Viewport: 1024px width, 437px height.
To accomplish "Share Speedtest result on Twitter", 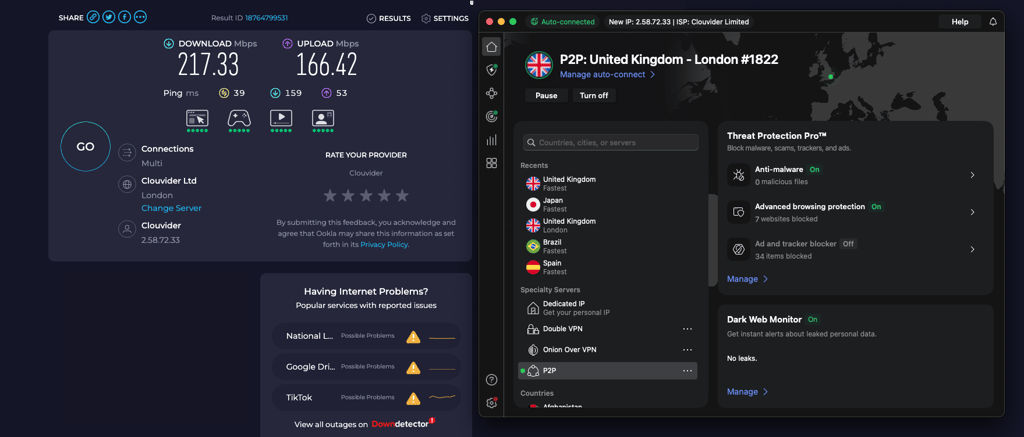I will (109, 17).
